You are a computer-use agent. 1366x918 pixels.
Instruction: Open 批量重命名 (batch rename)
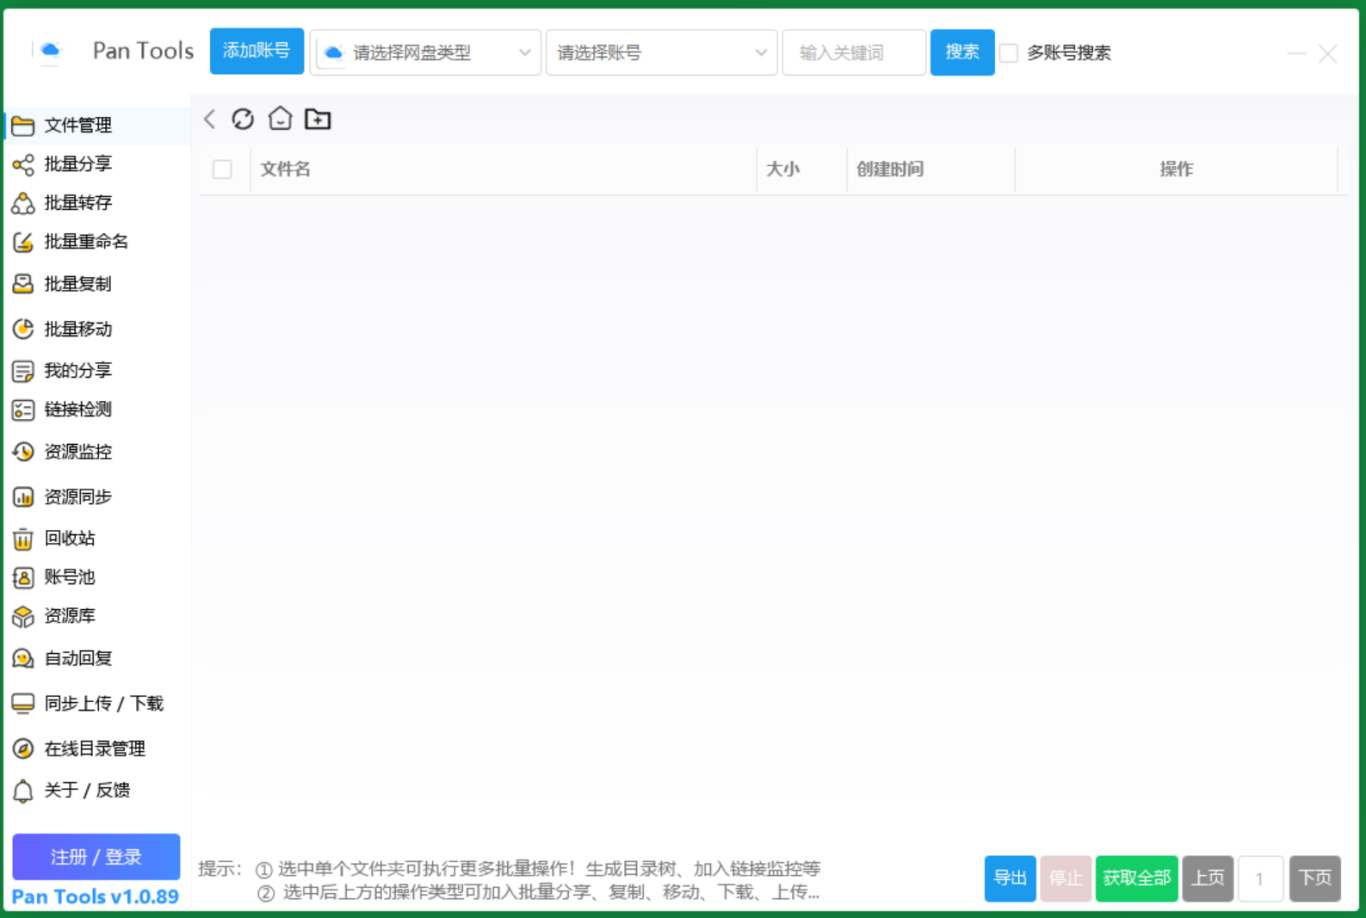point(80,241)
